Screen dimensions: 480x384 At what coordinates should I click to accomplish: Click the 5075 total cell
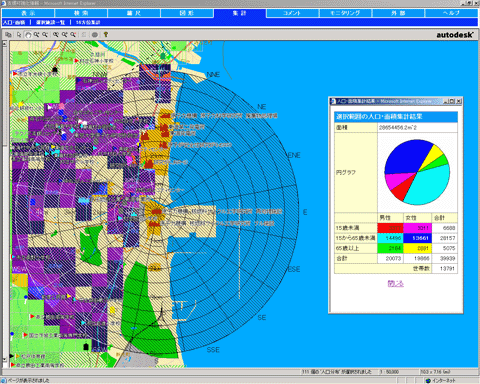pyautogui.click(x=445, y=248)
